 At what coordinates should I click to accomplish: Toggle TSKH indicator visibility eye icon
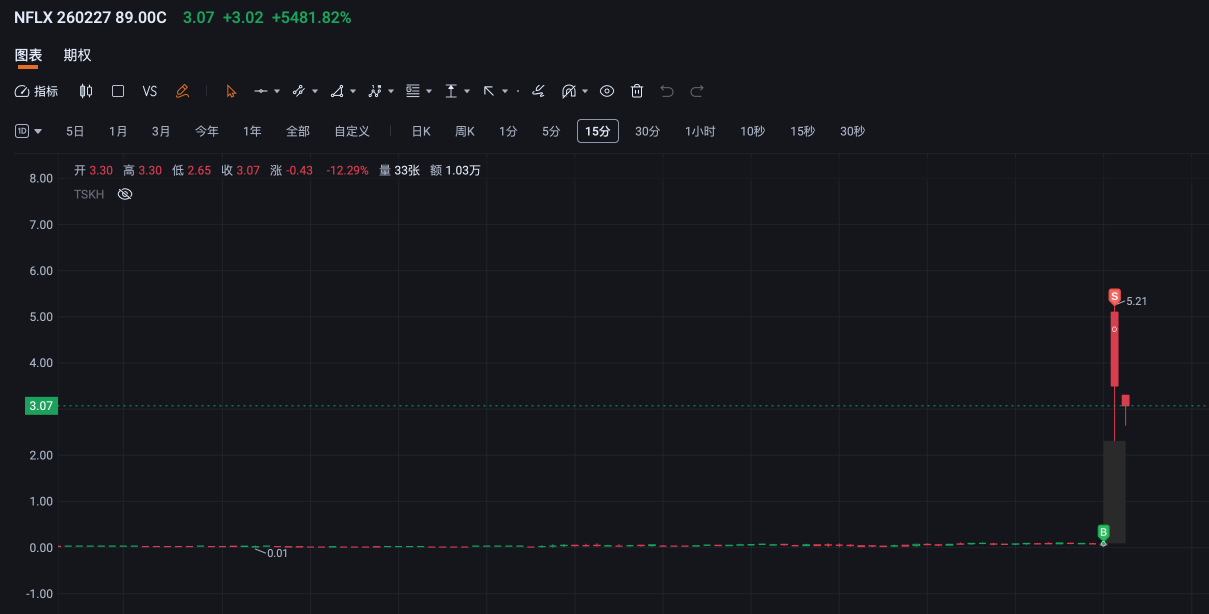click(125, 194)
